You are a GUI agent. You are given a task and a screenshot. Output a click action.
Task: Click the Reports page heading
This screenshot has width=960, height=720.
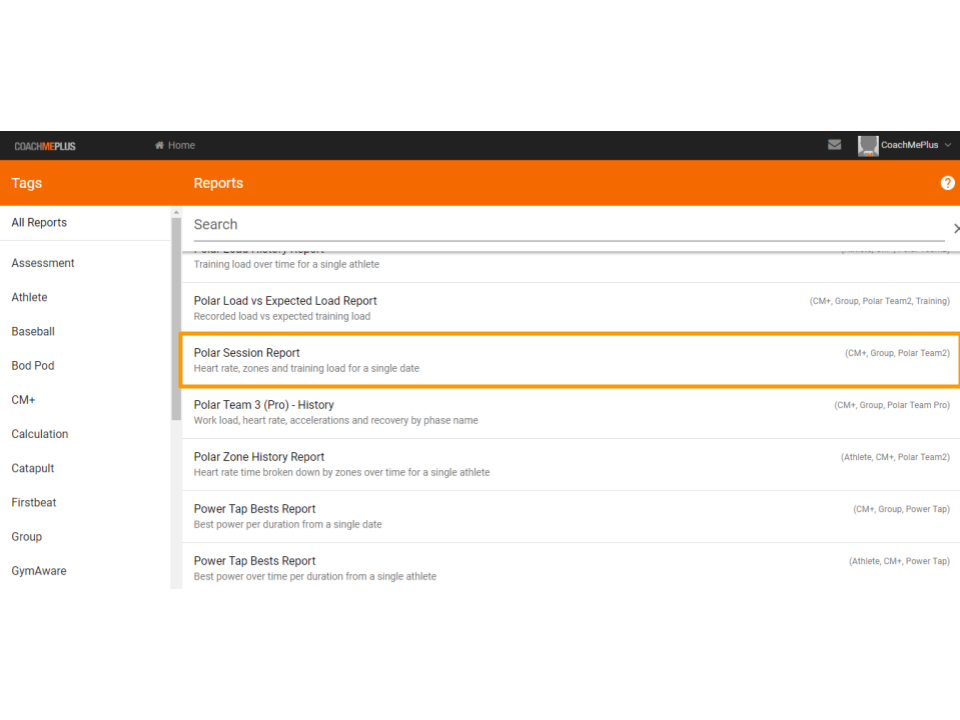[x=219, y=183]
